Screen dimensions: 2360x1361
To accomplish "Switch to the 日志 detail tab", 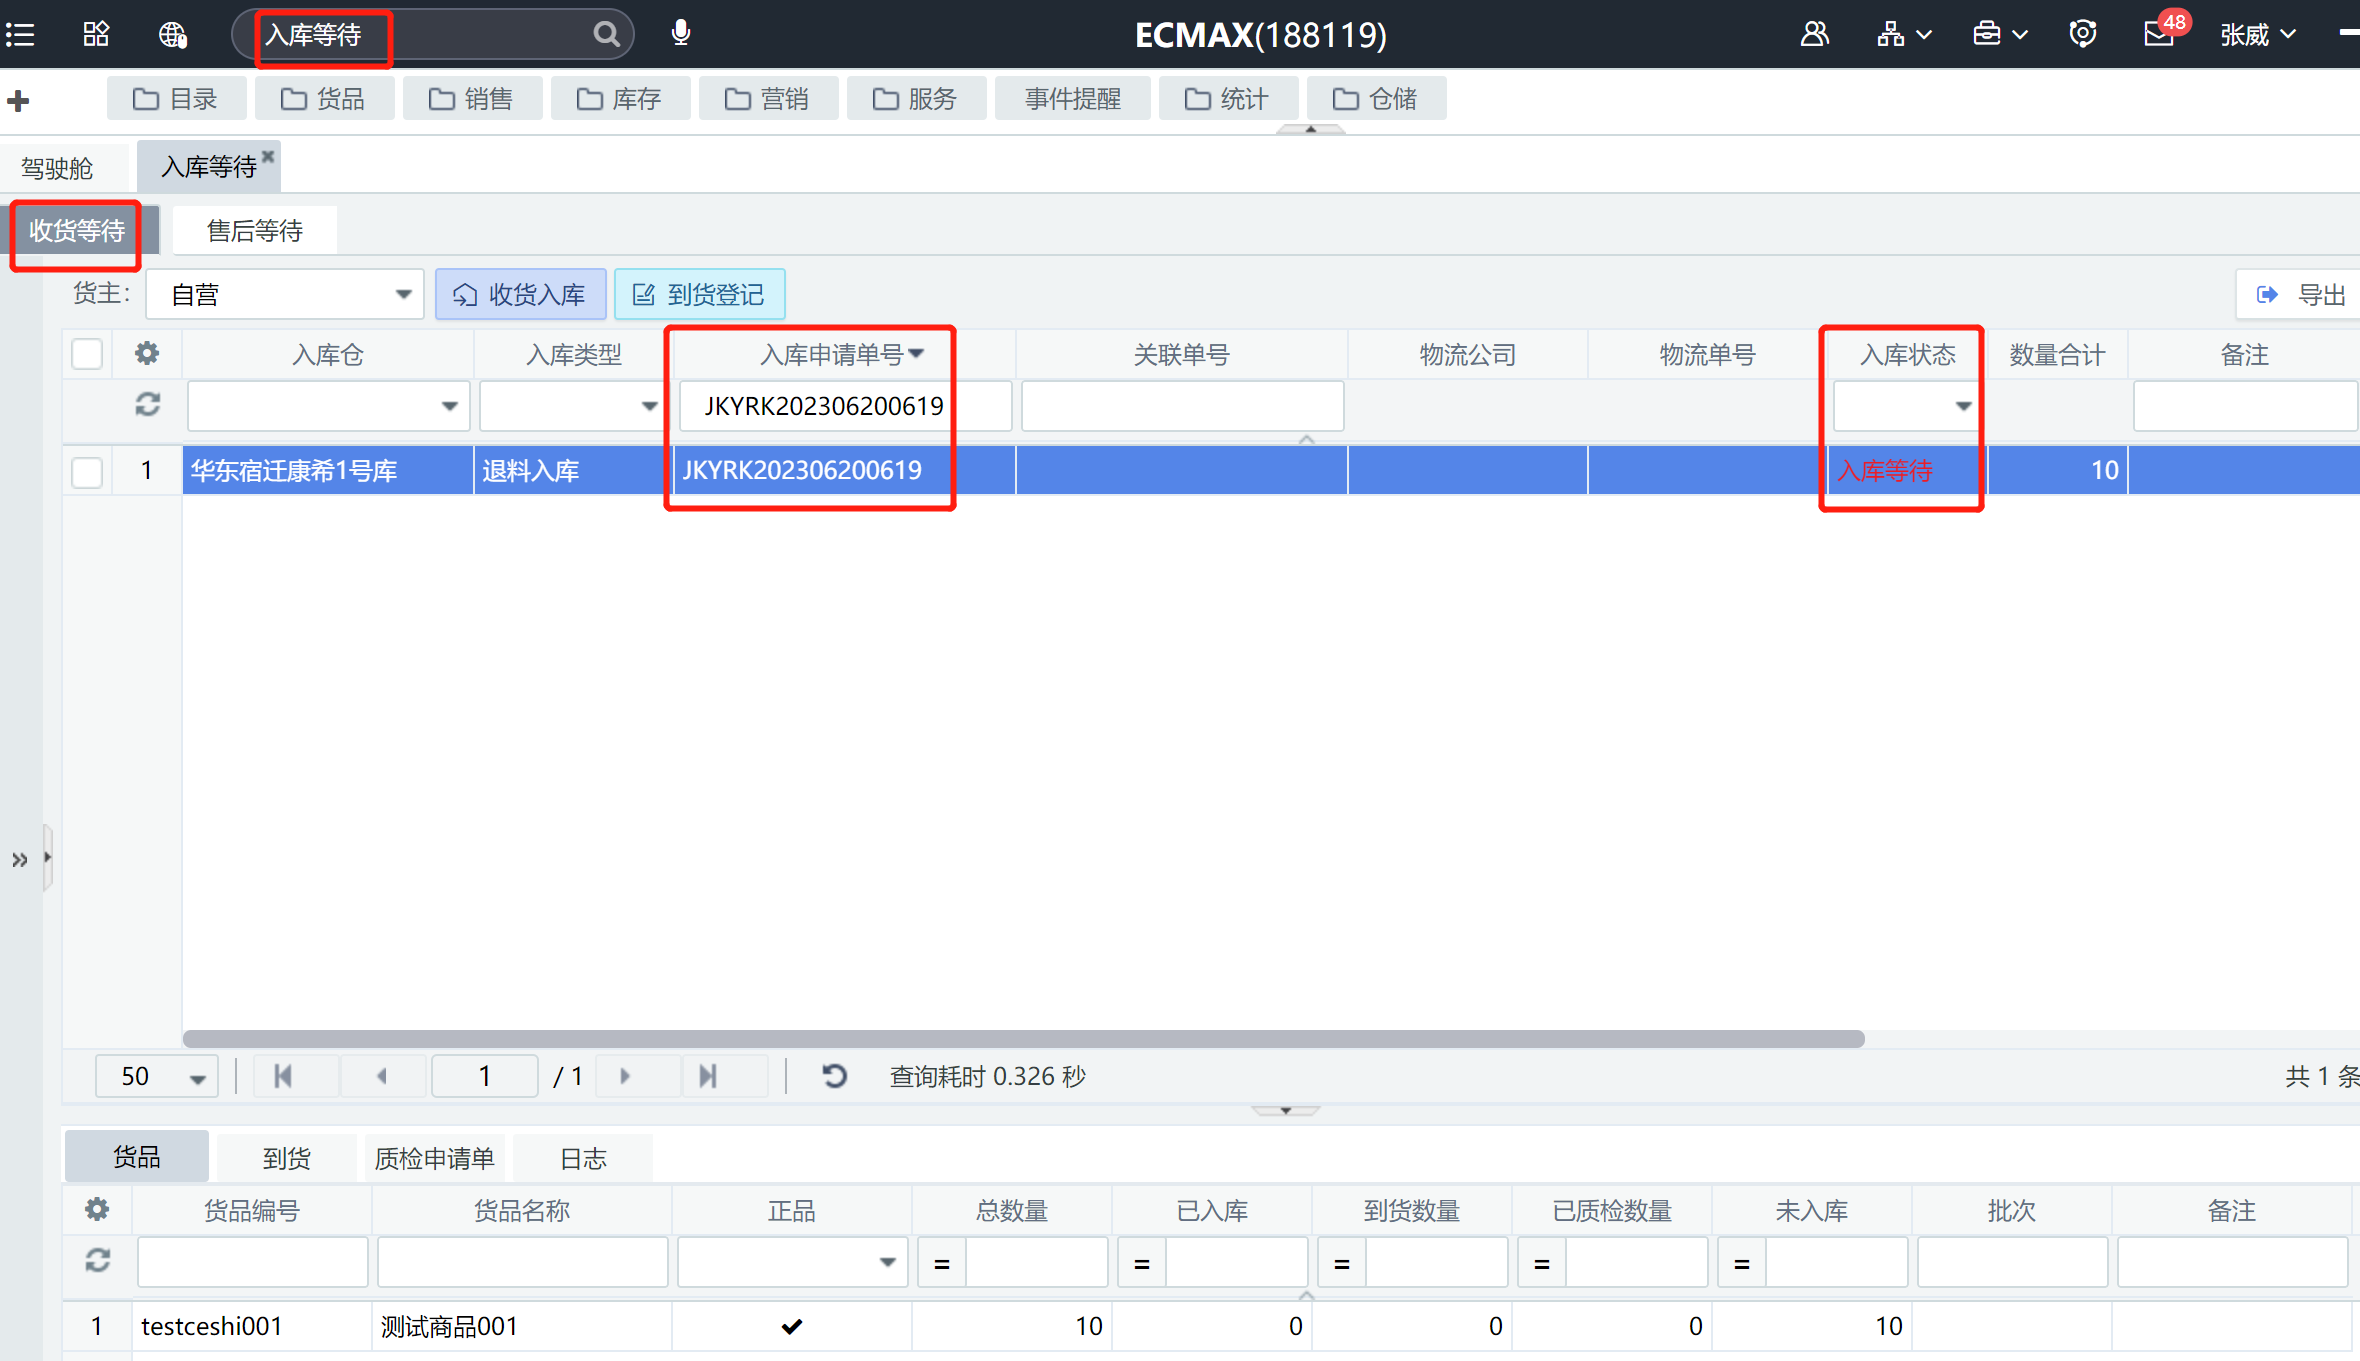I will point(583,1158).
